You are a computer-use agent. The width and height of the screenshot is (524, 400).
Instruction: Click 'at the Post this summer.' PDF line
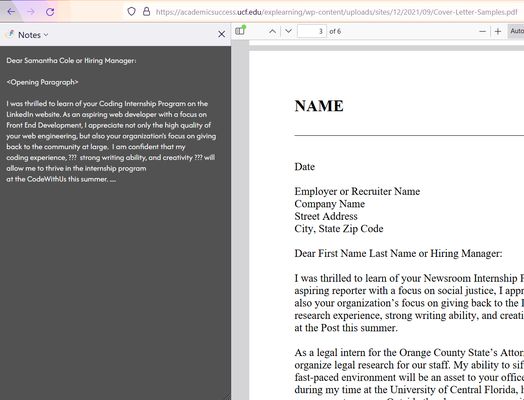(346, 328)
